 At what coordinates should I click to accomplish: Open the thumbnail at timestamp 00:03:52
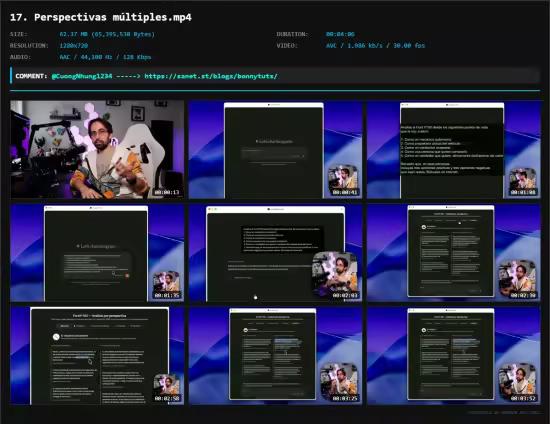click(x=454, y=356)
